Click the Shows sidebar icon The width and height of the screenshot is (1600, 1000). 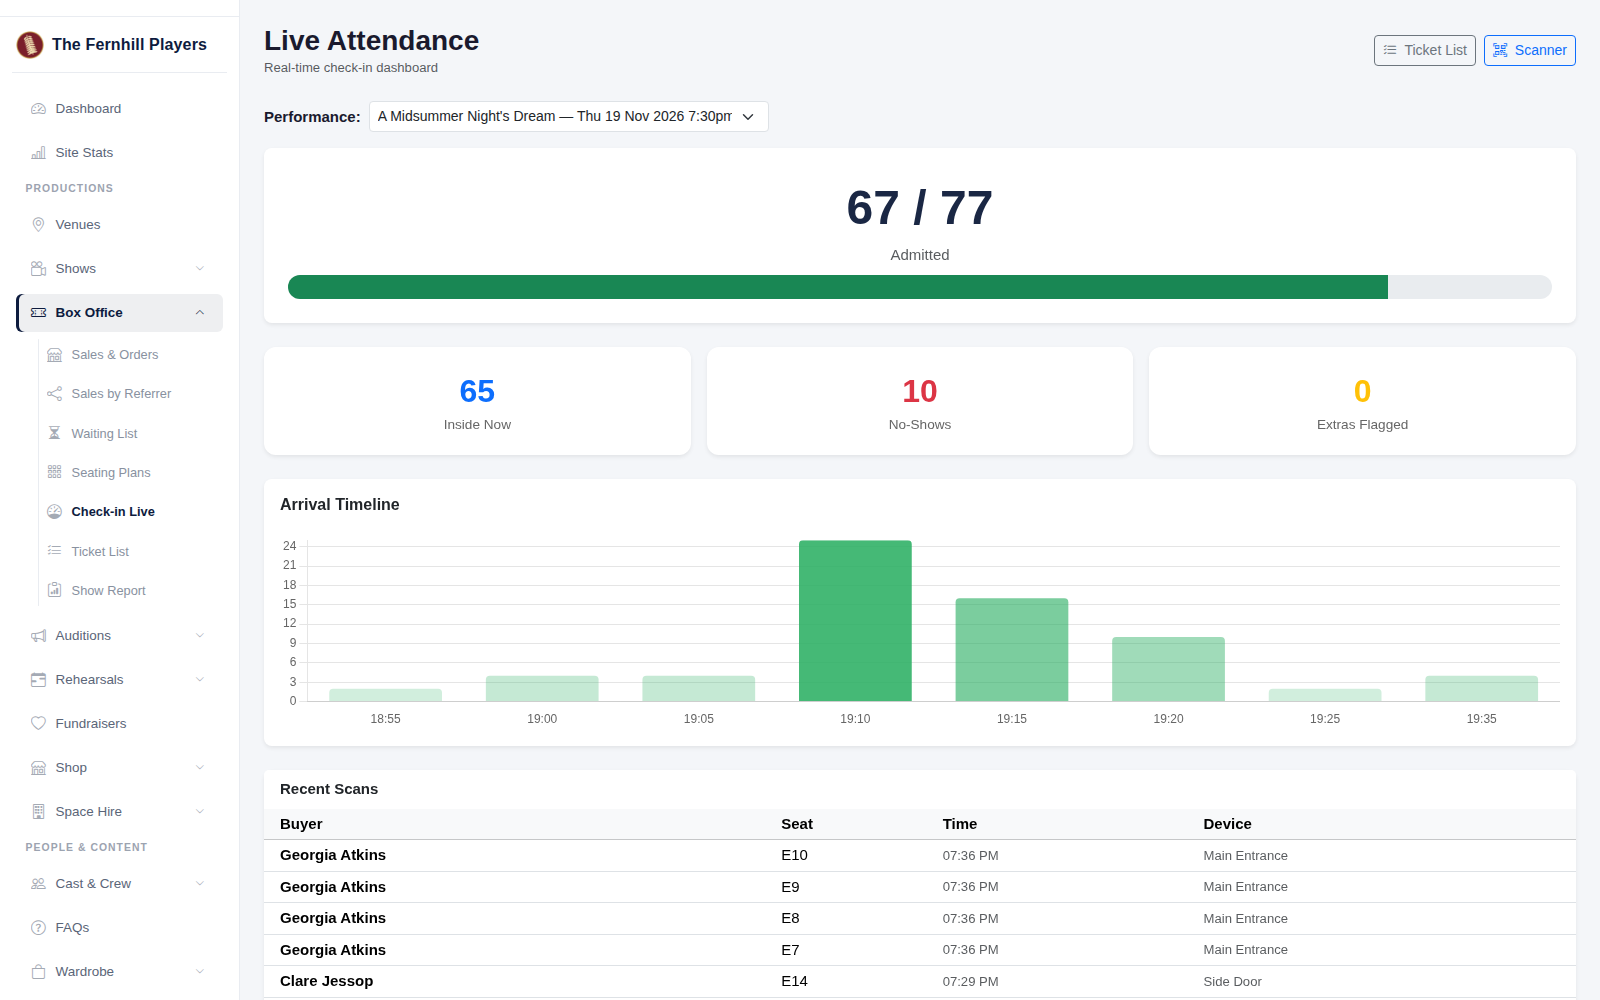coord(39,269)
